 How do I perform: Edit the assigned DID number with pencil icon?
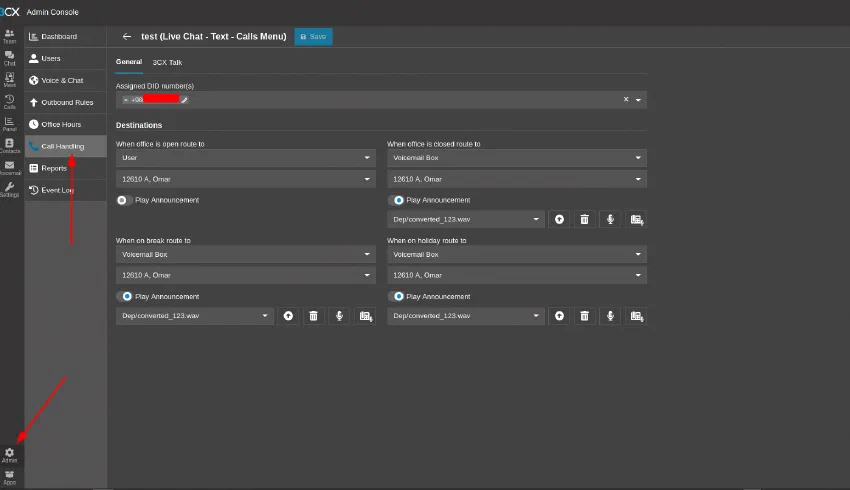pyautogui.click(x=184, y=100)
